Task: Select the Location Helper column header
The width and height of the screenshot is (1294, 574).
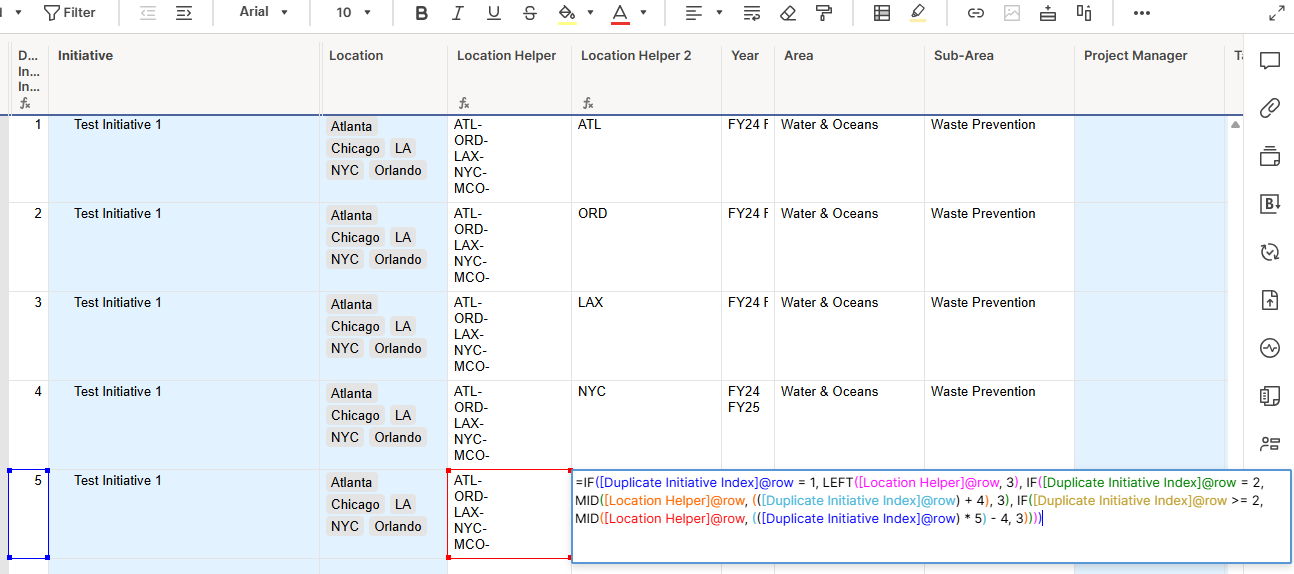Action: tap(510, 78)
